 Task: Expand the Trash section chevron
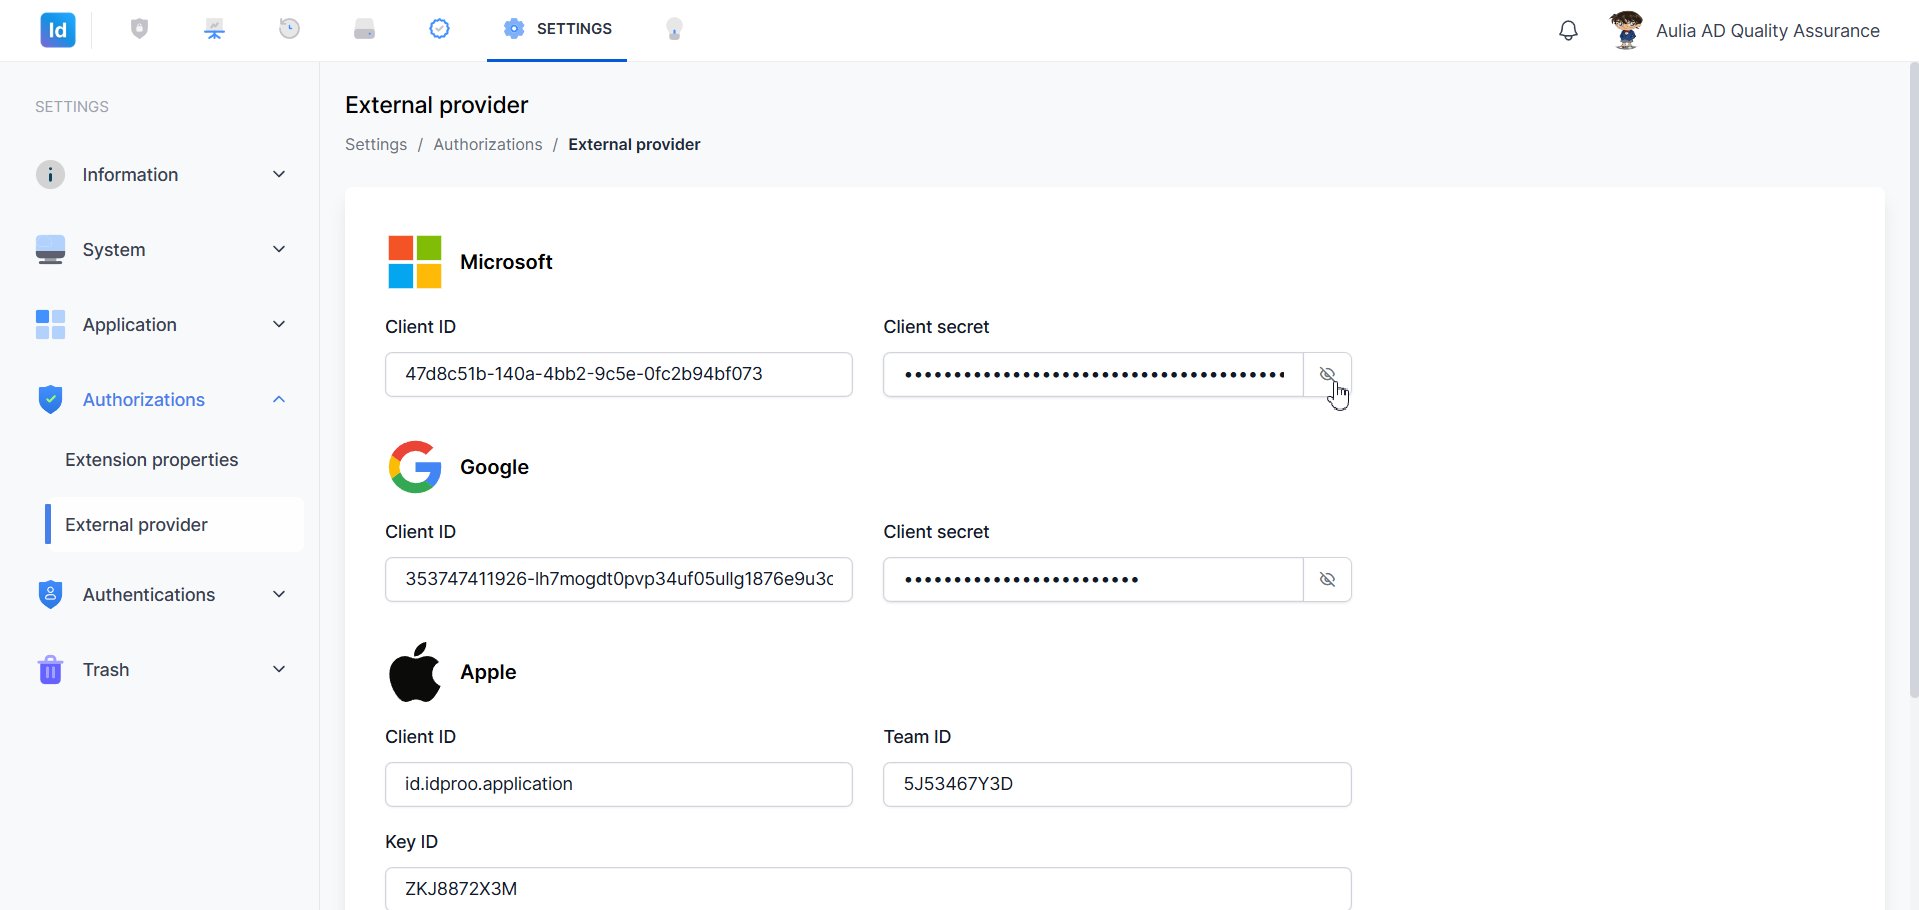coord(279,670)
